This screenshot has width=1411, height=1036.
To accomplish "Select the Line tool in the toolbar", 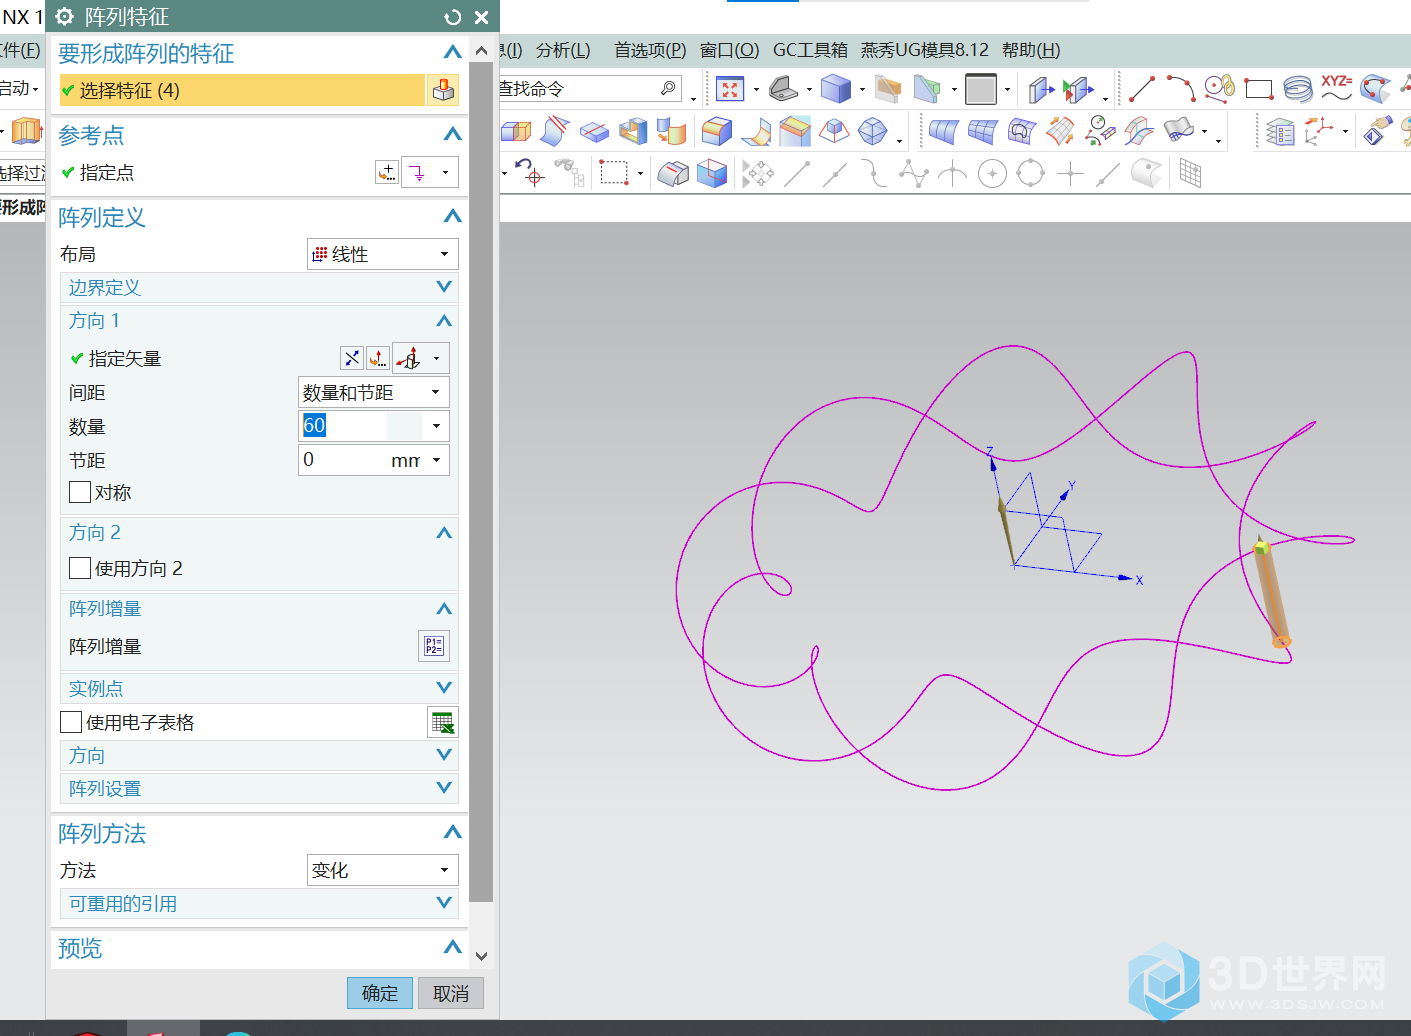I will (1142, 89).
